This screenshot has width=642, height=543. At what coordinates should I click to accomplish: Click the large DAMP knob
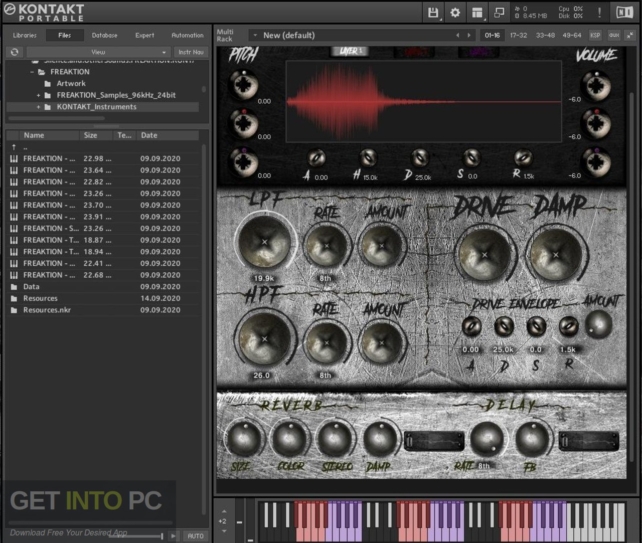556,255
